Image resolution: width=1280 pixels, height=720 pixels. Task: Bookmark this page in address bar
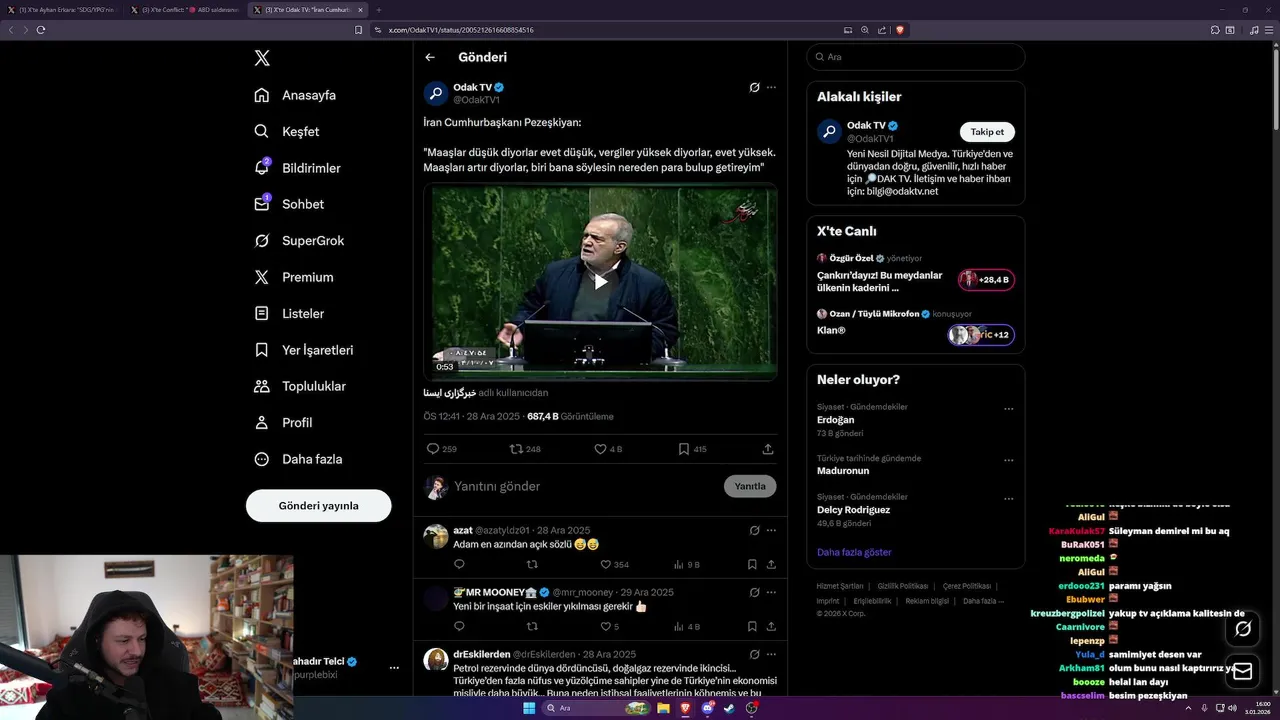(x=359, y=30)
